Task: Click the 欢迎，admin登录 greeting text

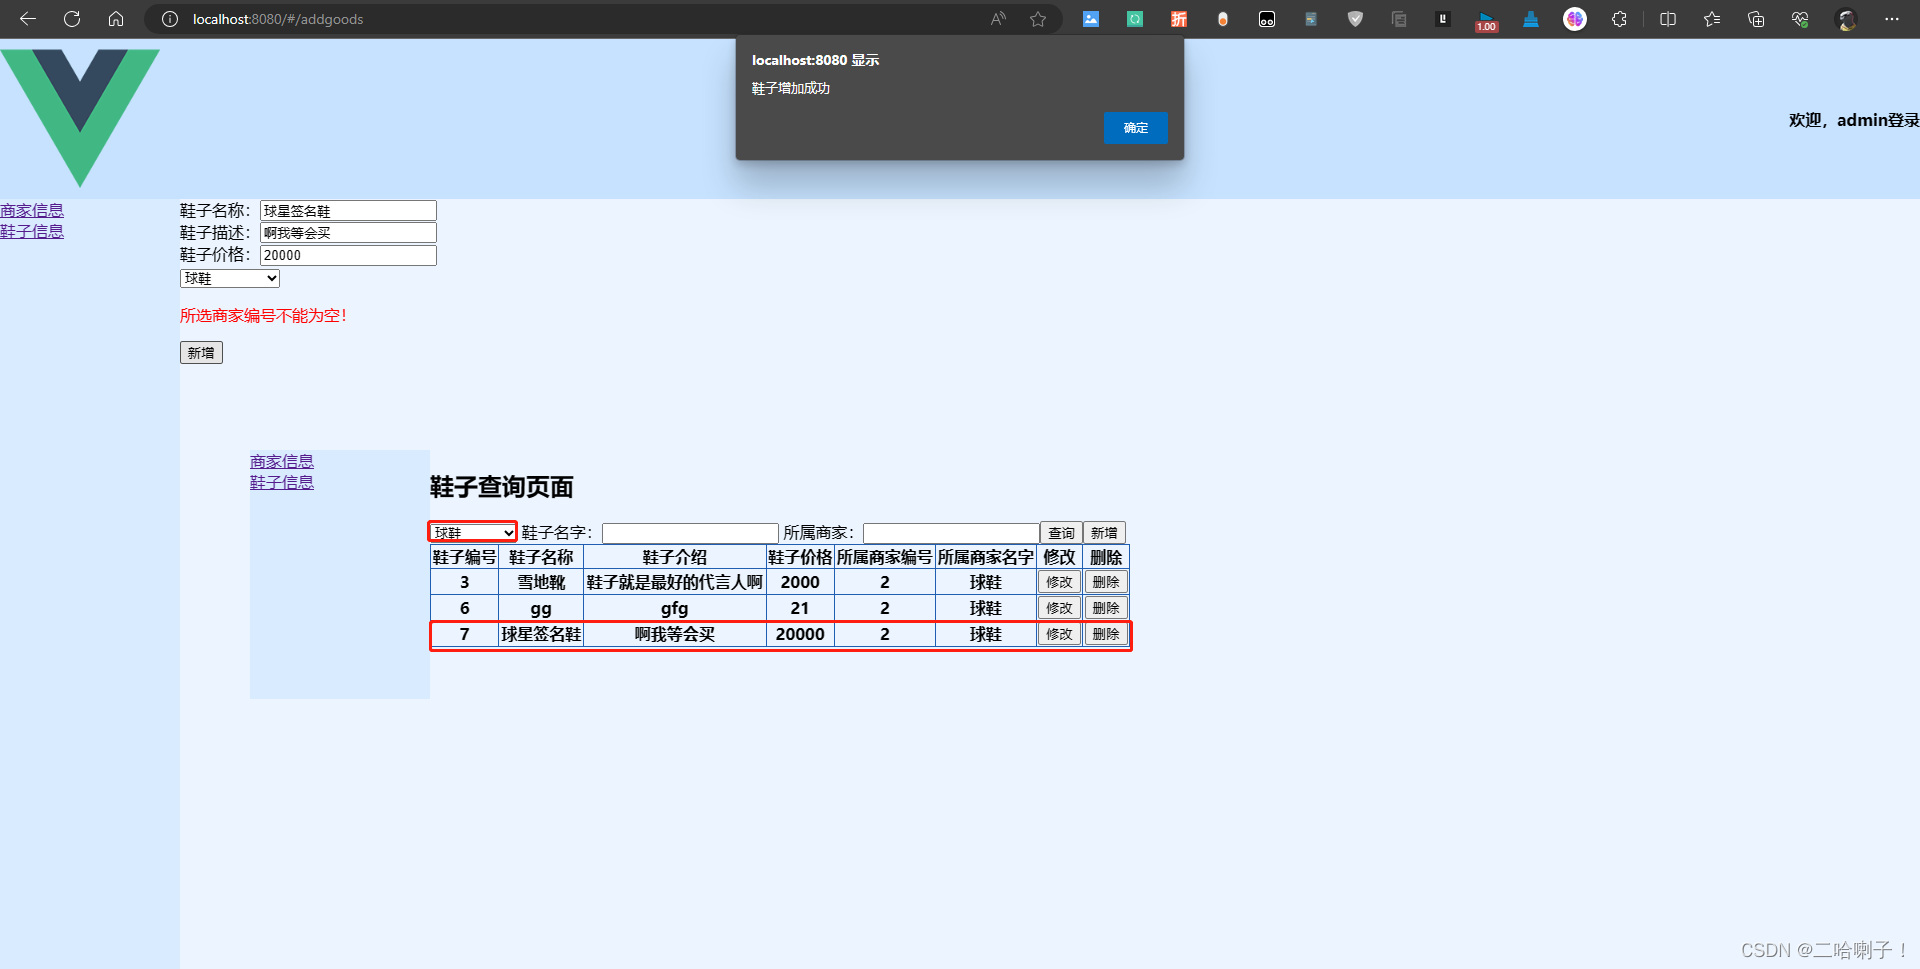Action: pos(1854,120)
